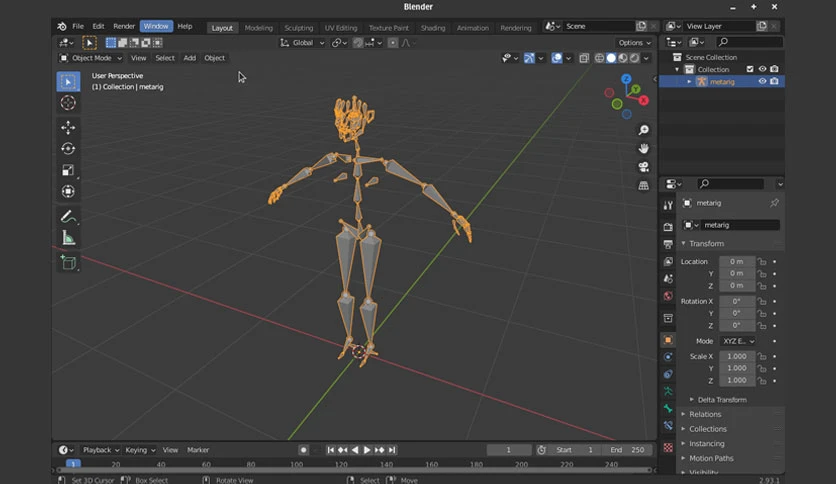Open the Scene properties tab
836x484 pixels.
668,279
